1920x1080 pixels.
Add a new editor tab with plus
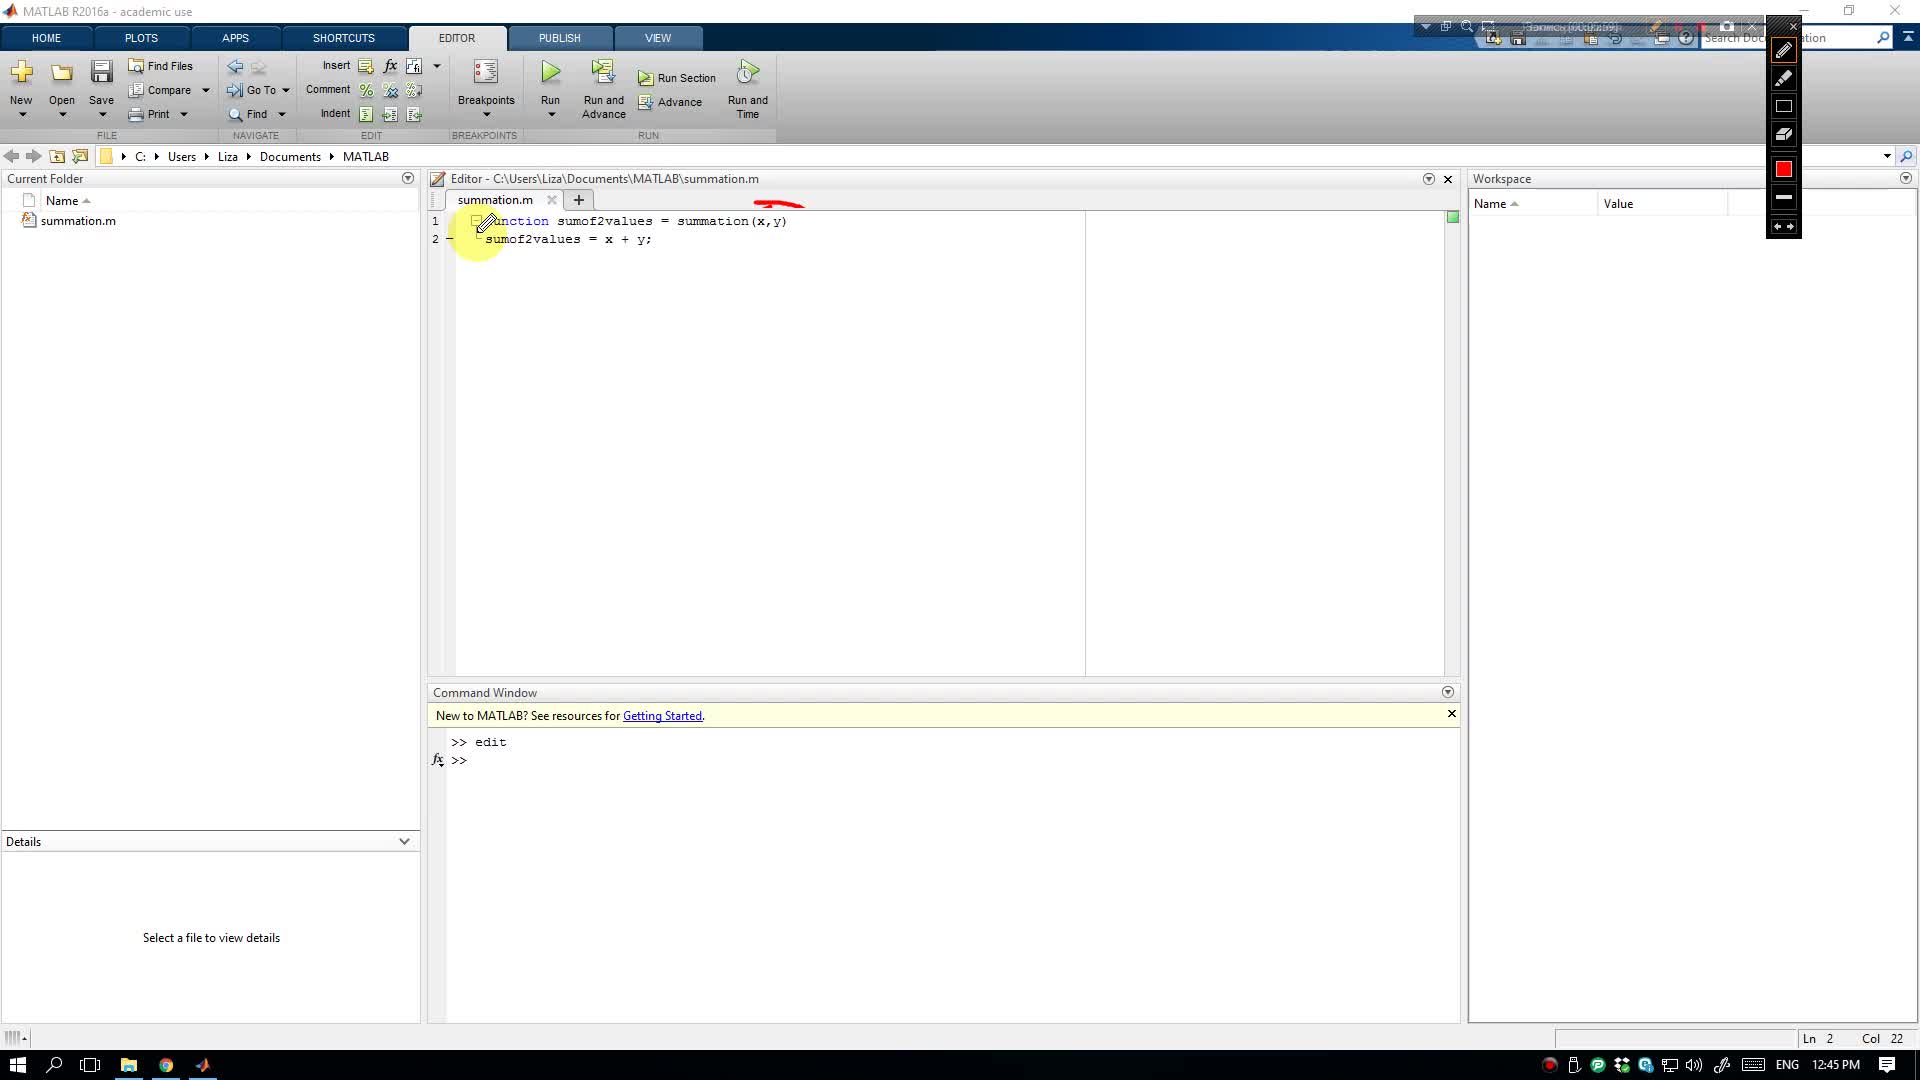click(x=578, y=200)
